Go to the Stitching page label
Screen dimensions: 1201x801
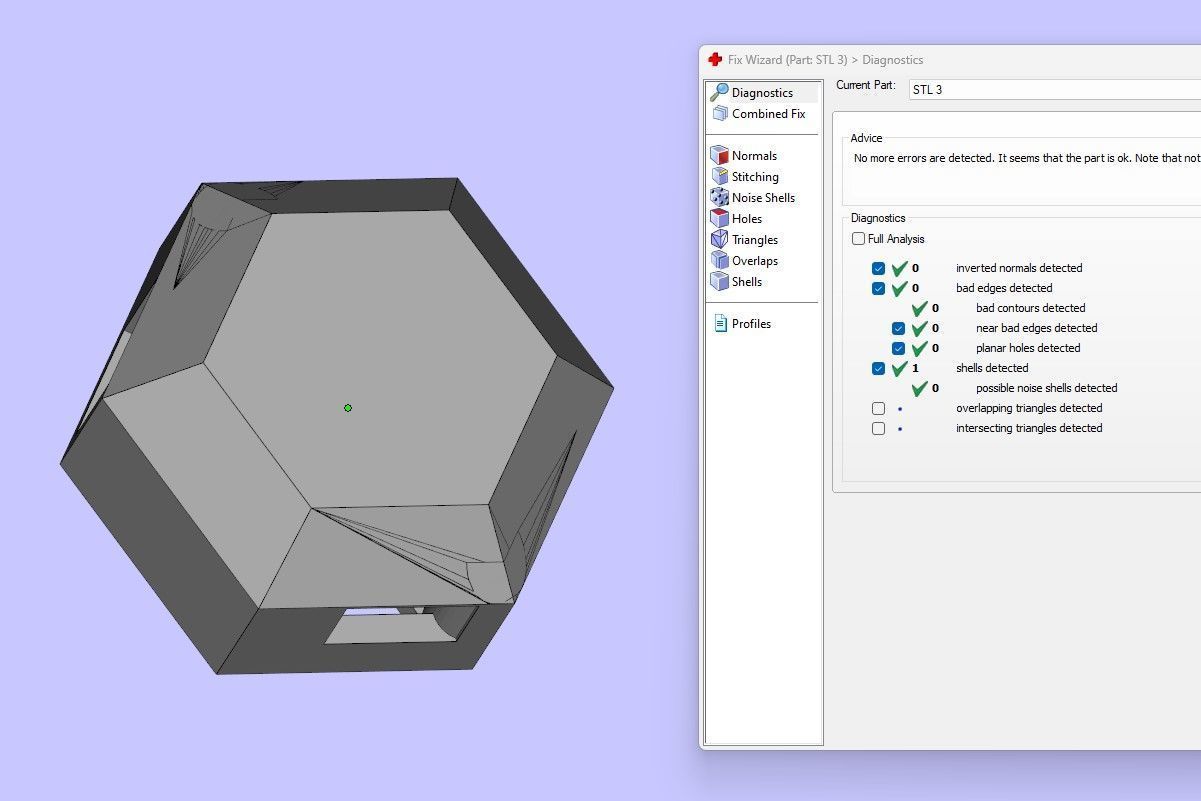point(755,177)
